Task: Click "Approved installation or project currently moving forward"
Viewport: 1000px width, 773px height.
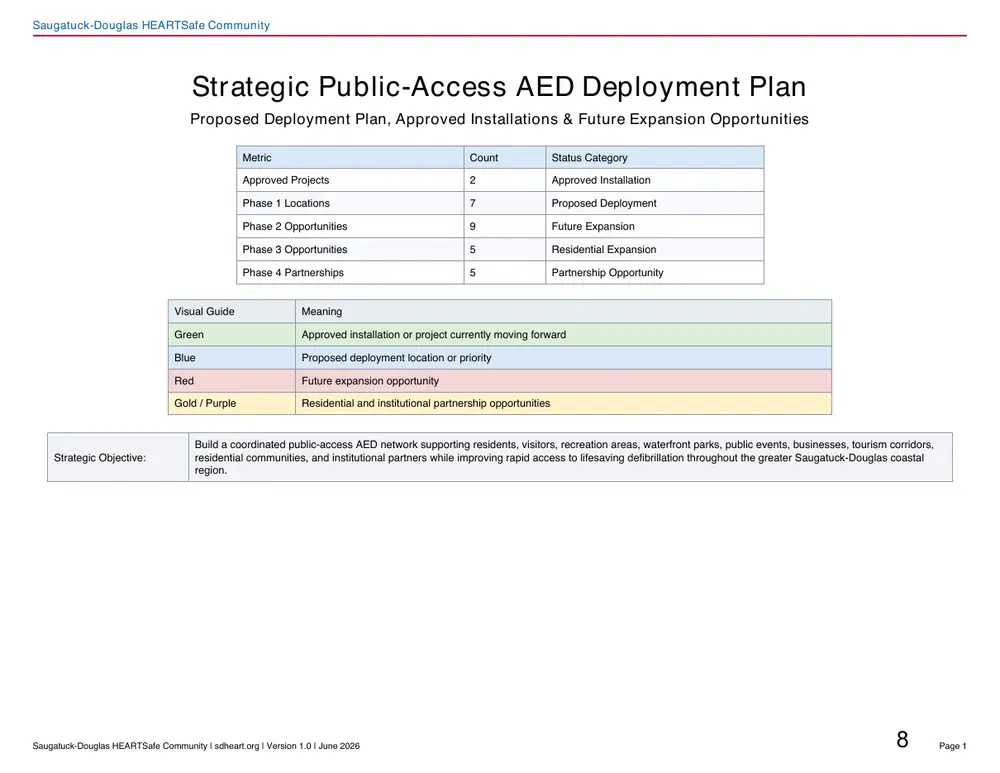Action: pos(434,335)
